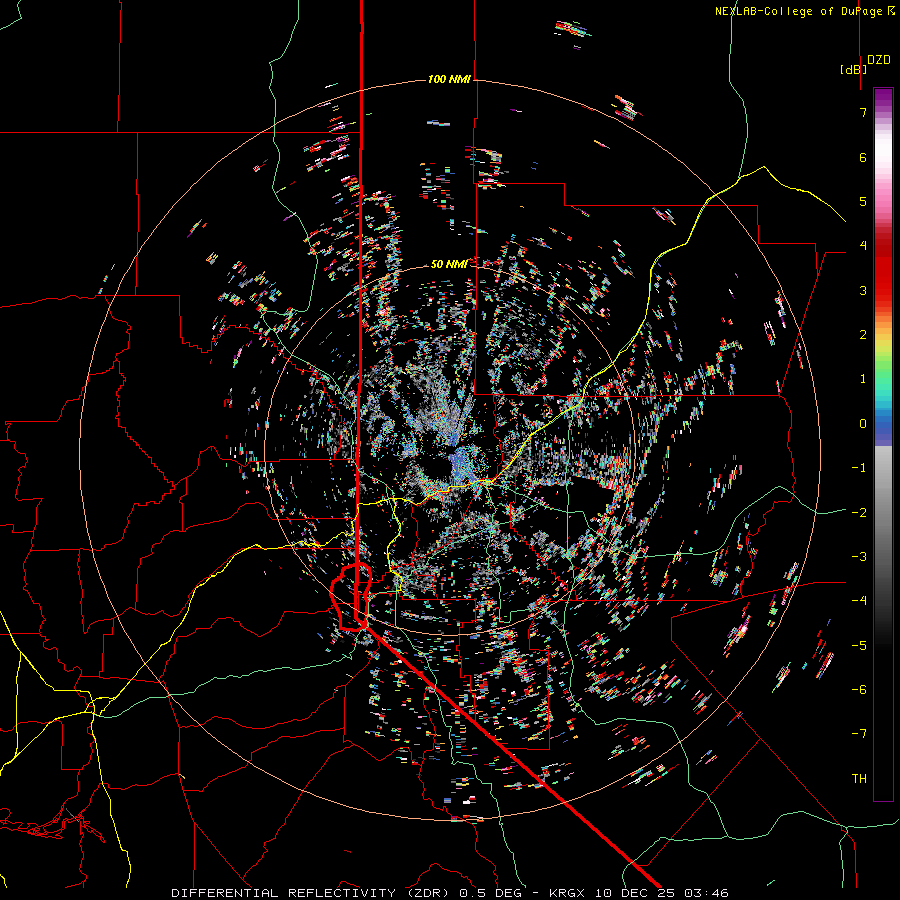Viewport: 900px width, 900px height.
Task: Click the 50 NMI range ring label
Action: (449, 264)
